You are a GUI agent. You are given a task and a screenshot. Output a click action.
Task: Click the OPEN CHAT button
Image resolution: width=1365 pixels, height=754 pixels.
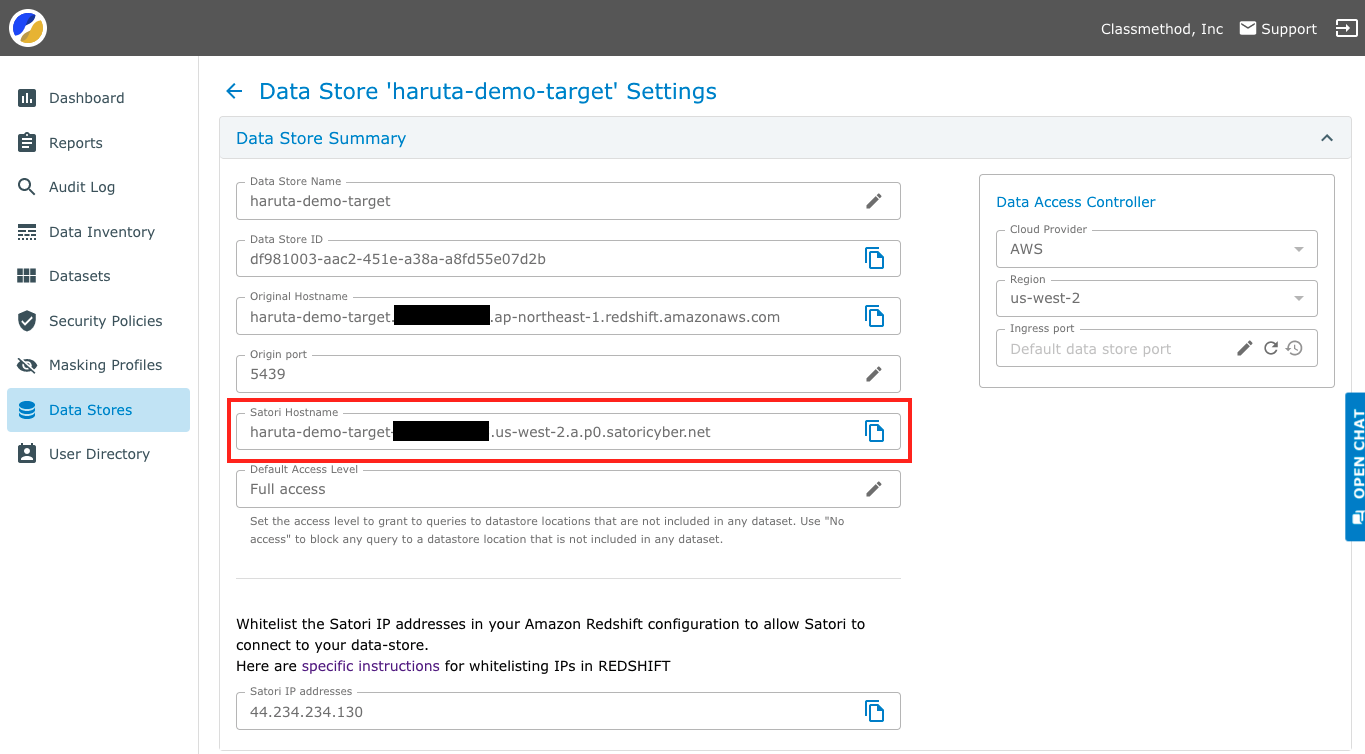click(x=1356, y=467)
